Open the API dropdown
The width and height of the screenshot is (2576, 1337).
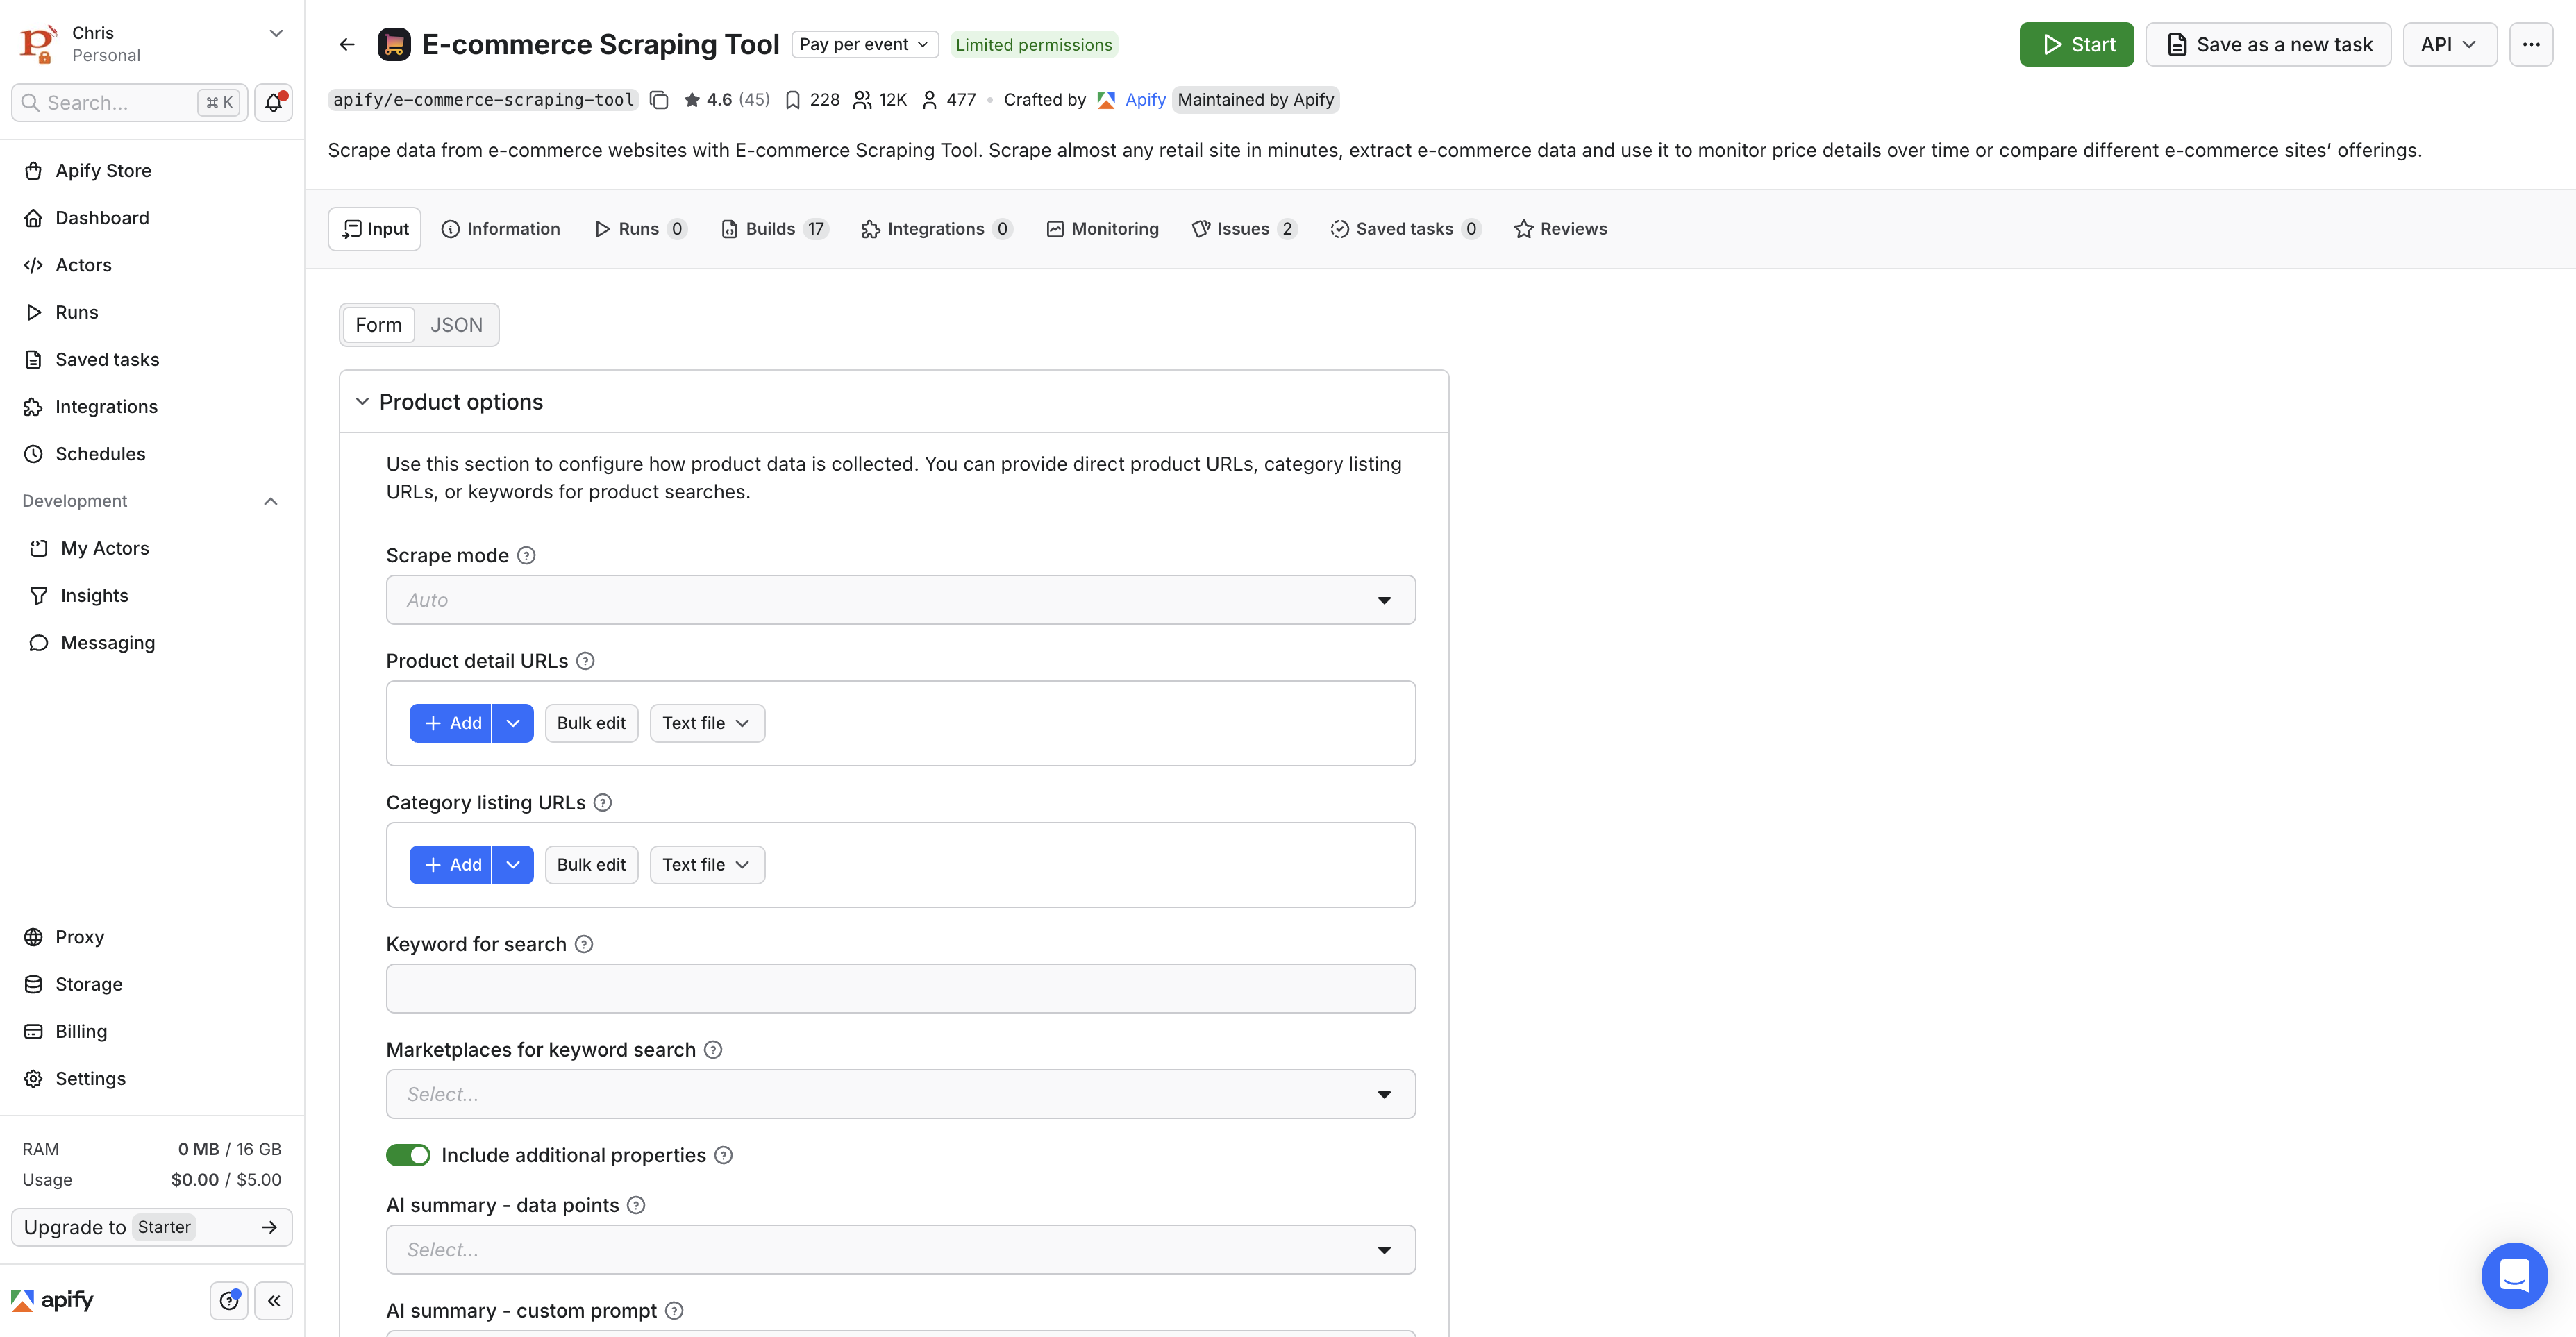click(x=2449, y=44)
